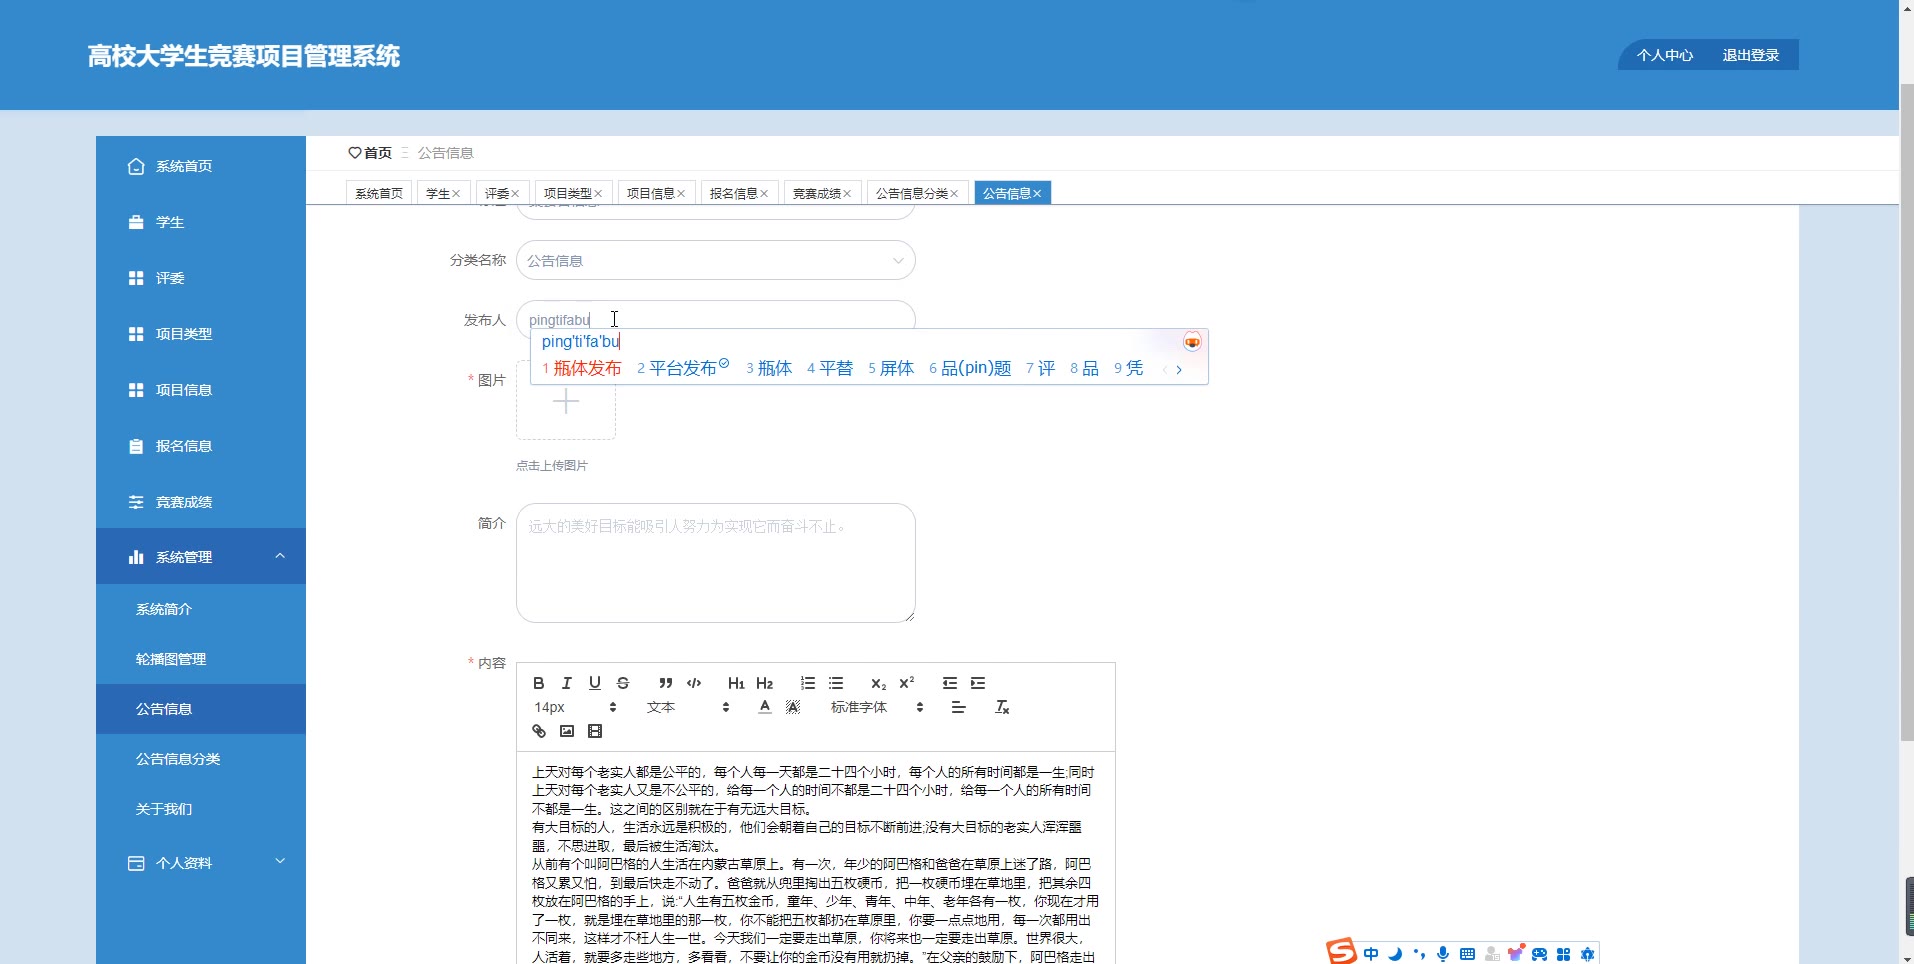Image resolution: width=1914 pixels, height=964 pixels.
Task: Activate Sogou IME voice input microphone
Action: tap(1443, 954)
